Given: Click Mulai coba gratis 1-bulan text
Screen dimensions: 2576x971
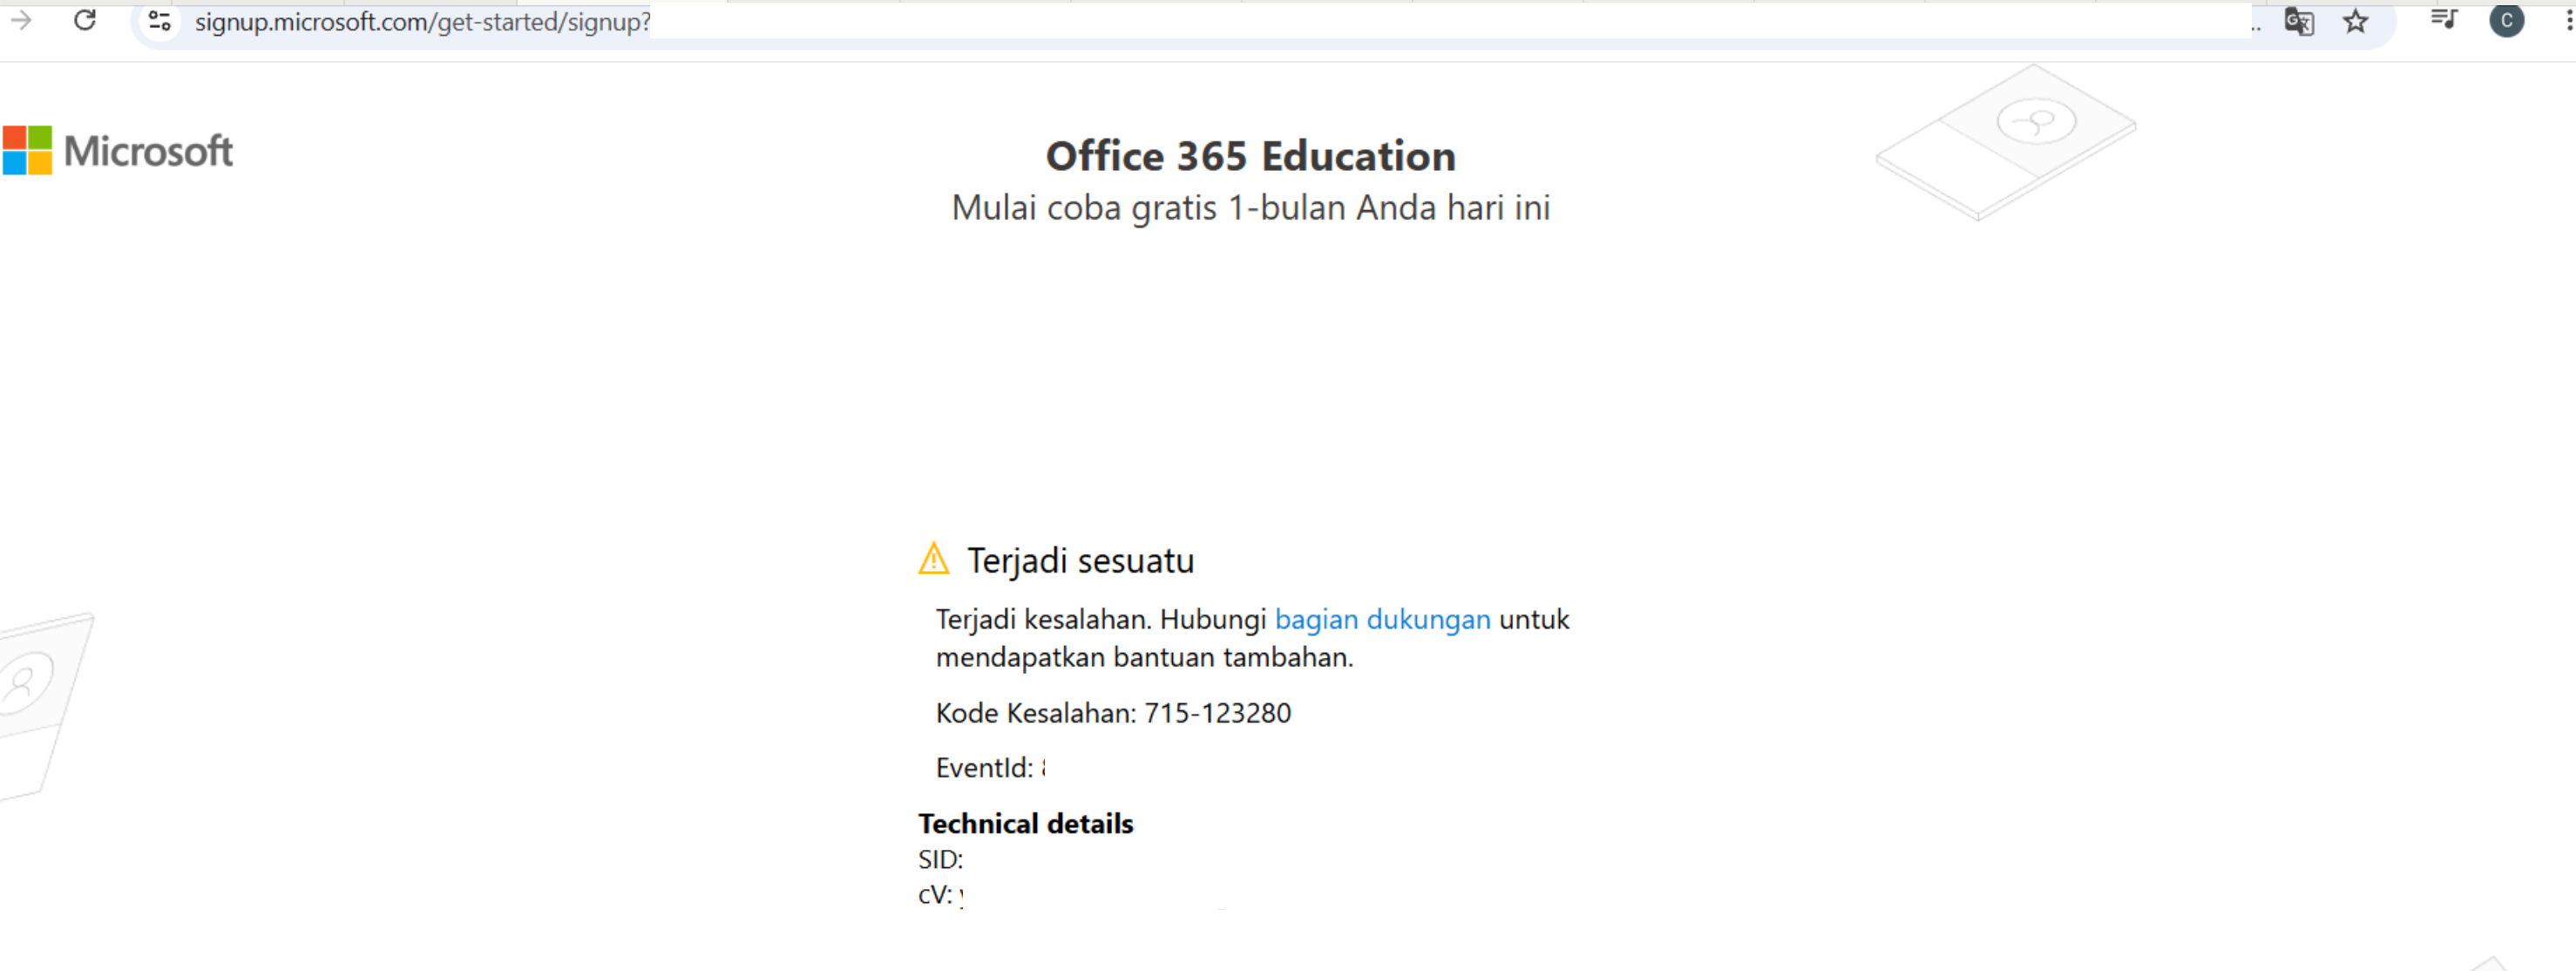Looking at the screenshot, I should click(x=1250, y=208).
